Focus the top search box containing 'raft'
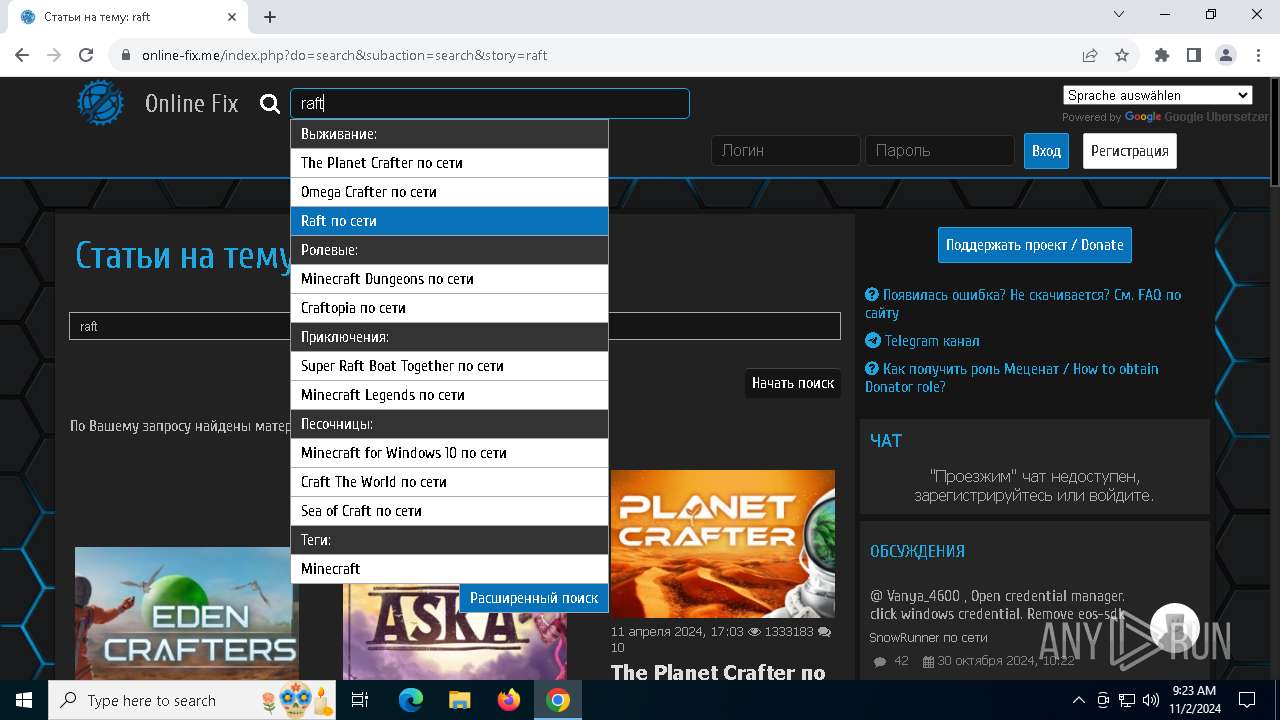The height and width of the screenshot is (720, 1280). (x=490, y=104)
